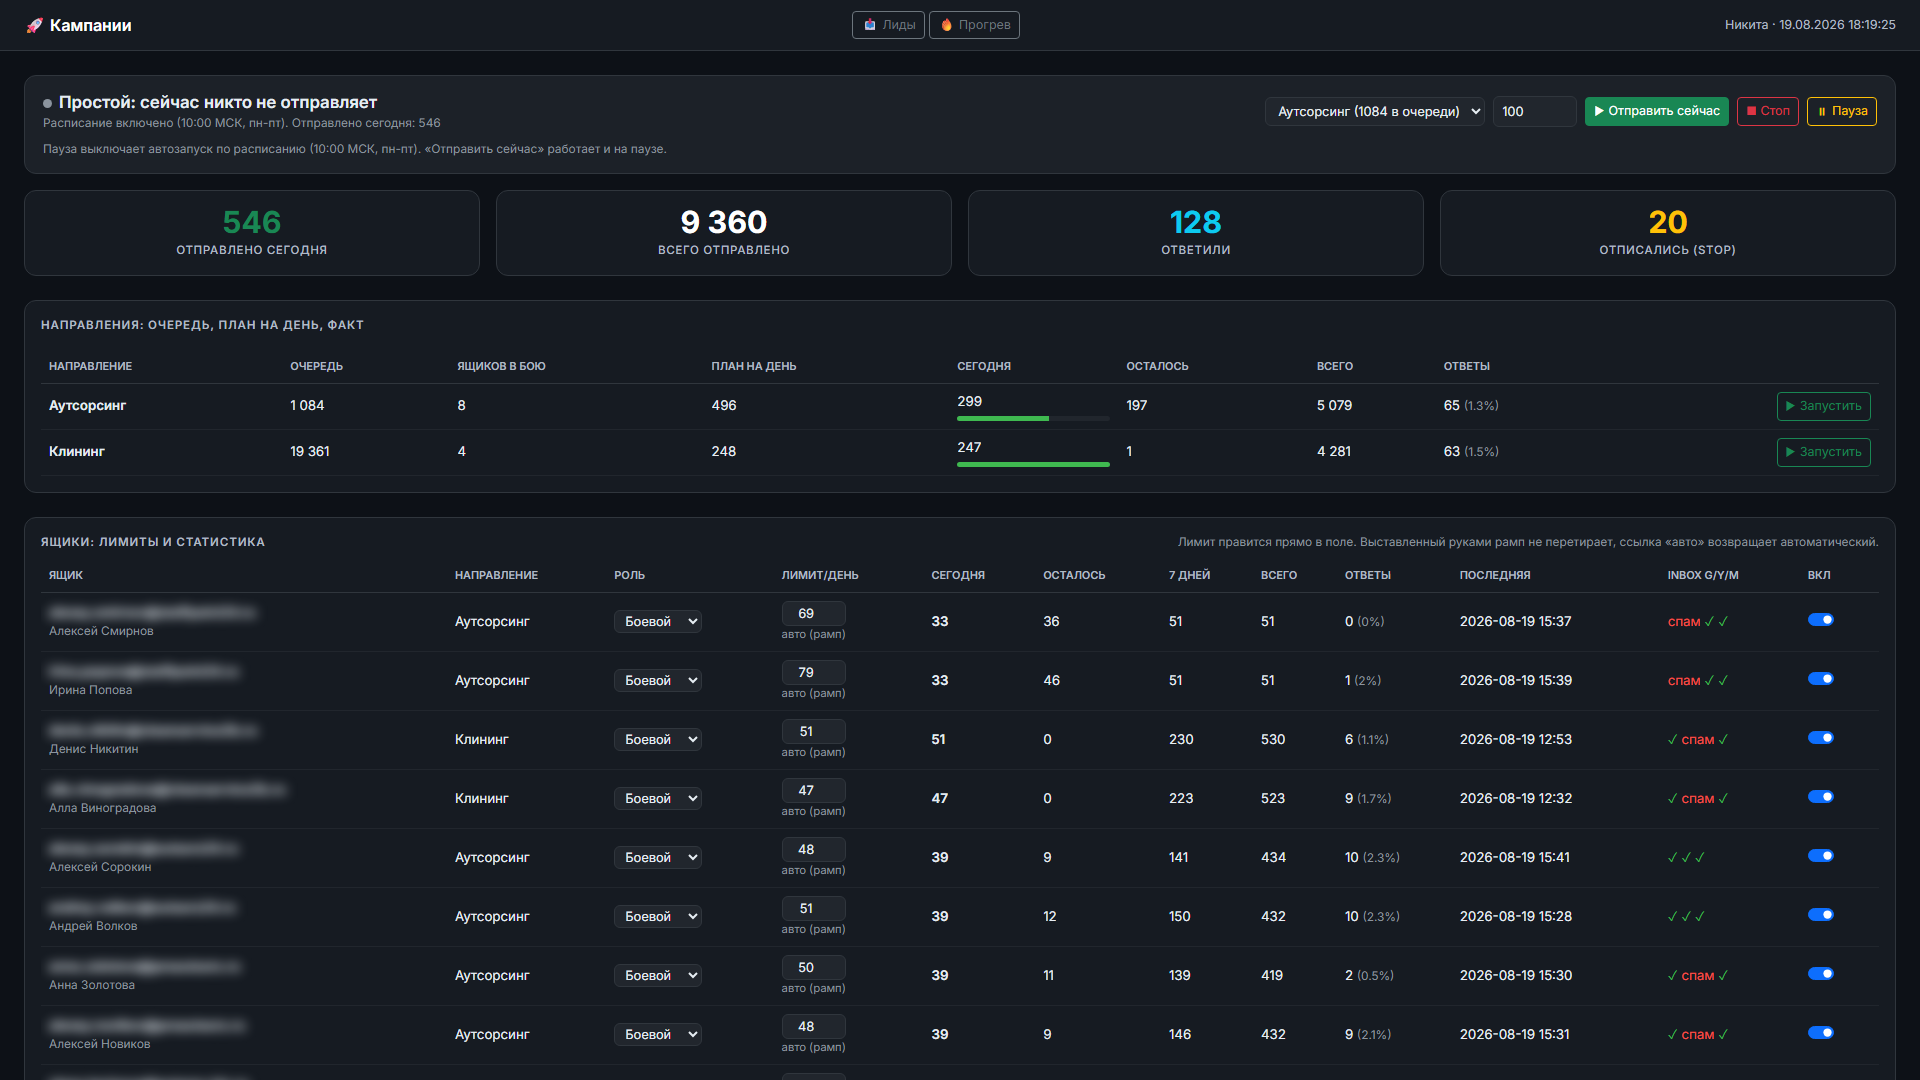This screenshot has width=1920, height=1080.
Task: Launch the Аутсорсинг direction with Запустить
Action: click(1823, 406)
